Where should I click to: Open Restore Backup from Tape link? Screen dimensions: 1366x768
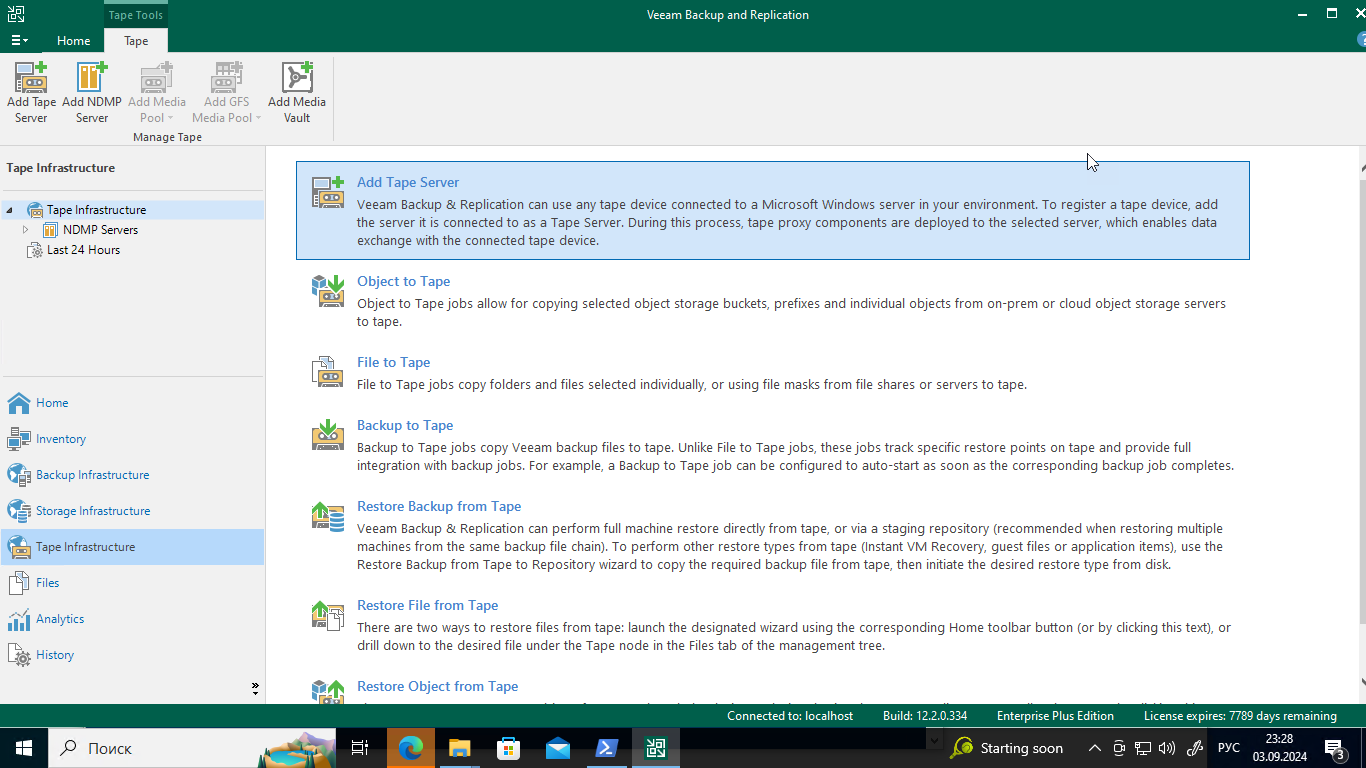coord(439,506)
